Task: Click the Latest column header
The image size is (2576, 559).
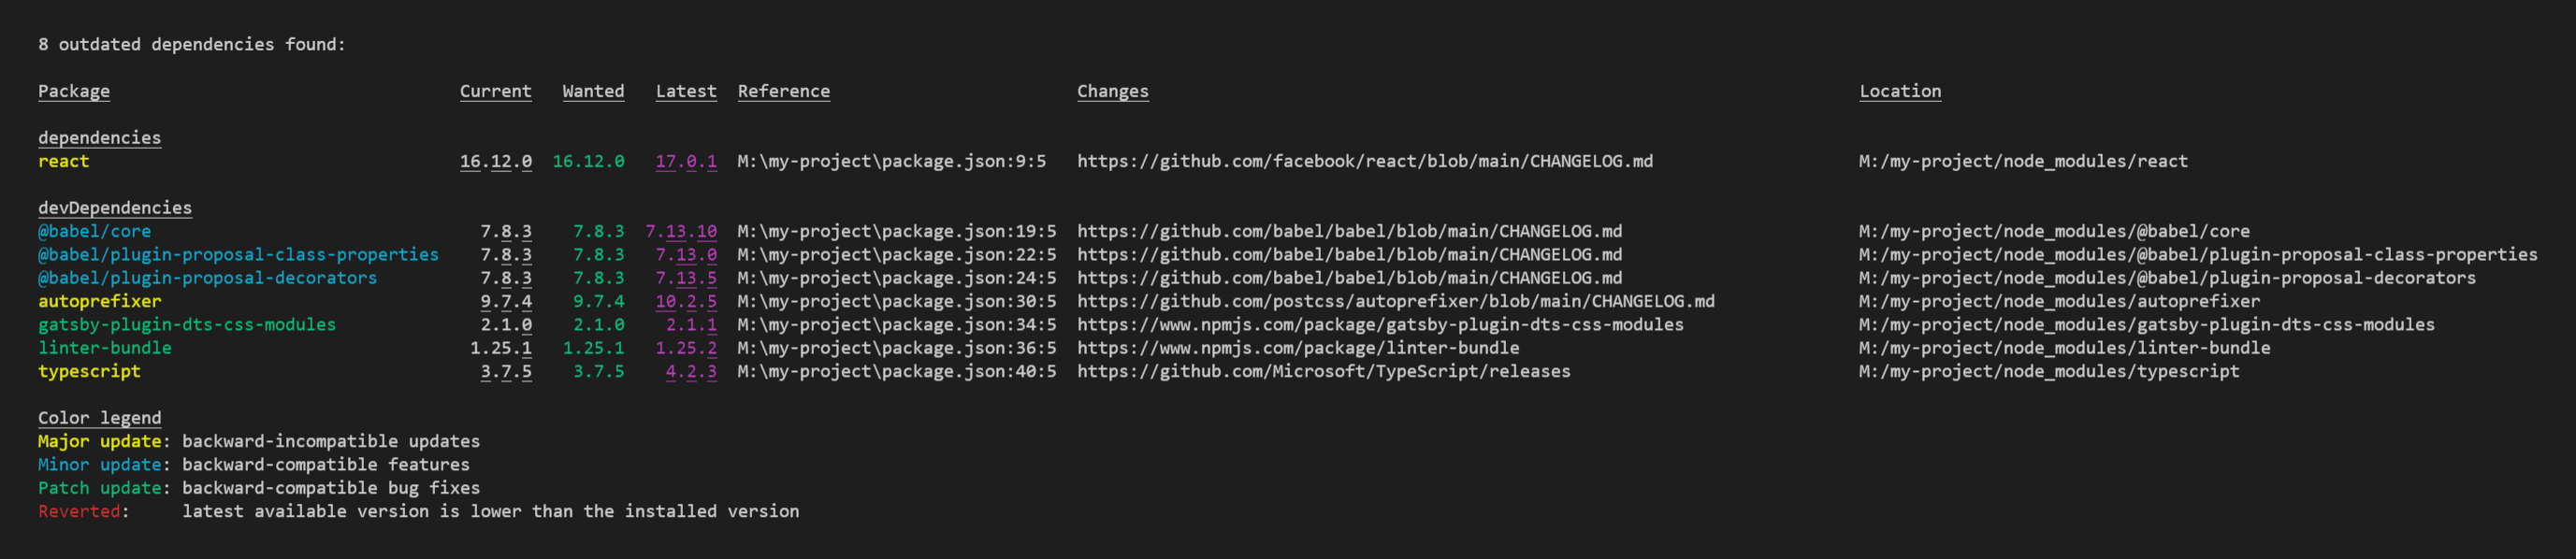Action: (x=685, y=91)
